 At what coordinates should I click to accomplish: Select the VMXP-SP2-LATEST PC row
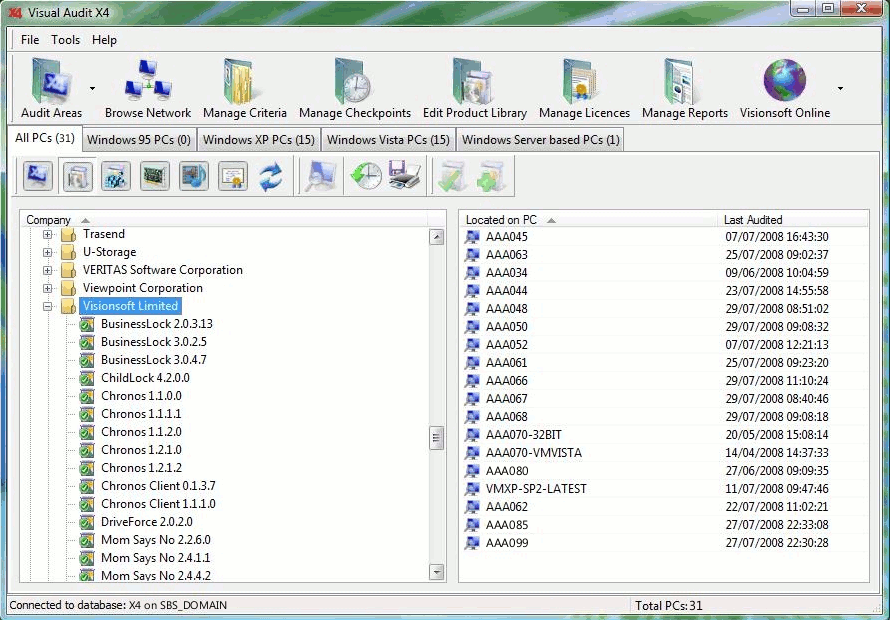pos(664,489)
